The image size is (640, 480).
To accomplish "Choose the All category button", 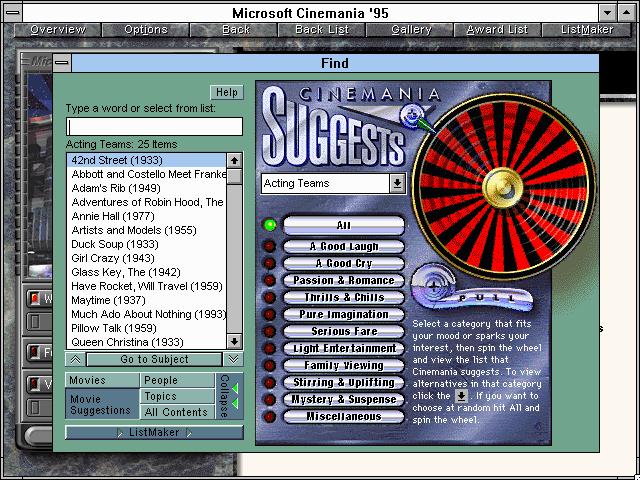I will 344,225.
